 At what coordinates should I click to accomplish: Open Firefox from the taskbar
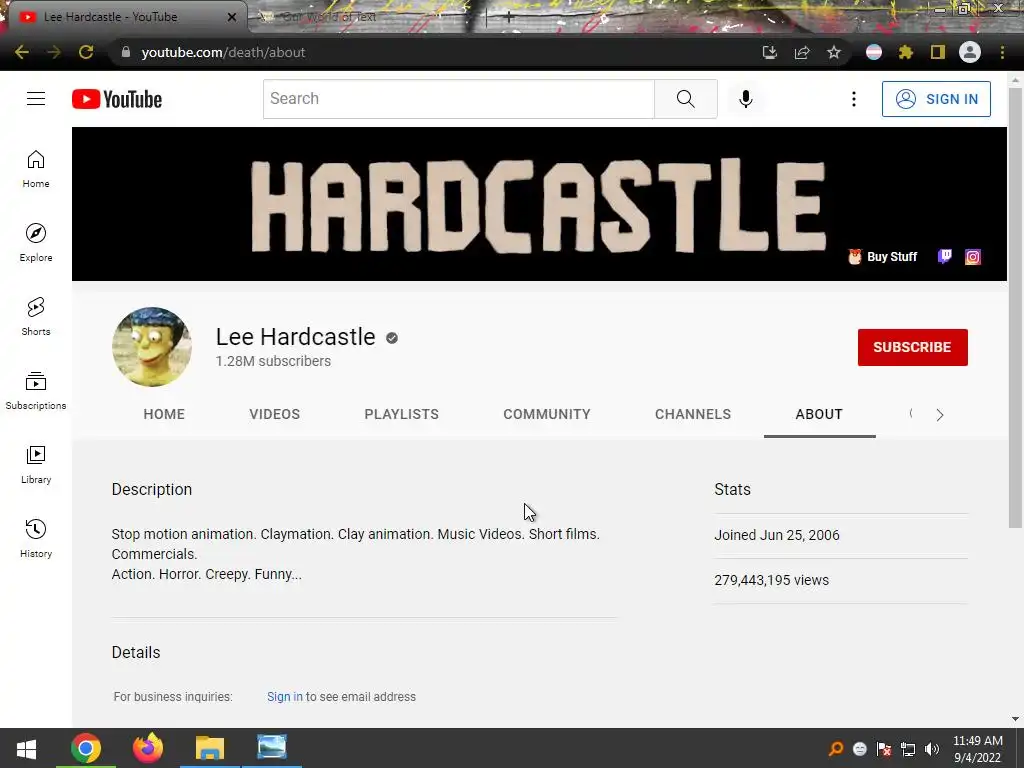coord(148,748)
